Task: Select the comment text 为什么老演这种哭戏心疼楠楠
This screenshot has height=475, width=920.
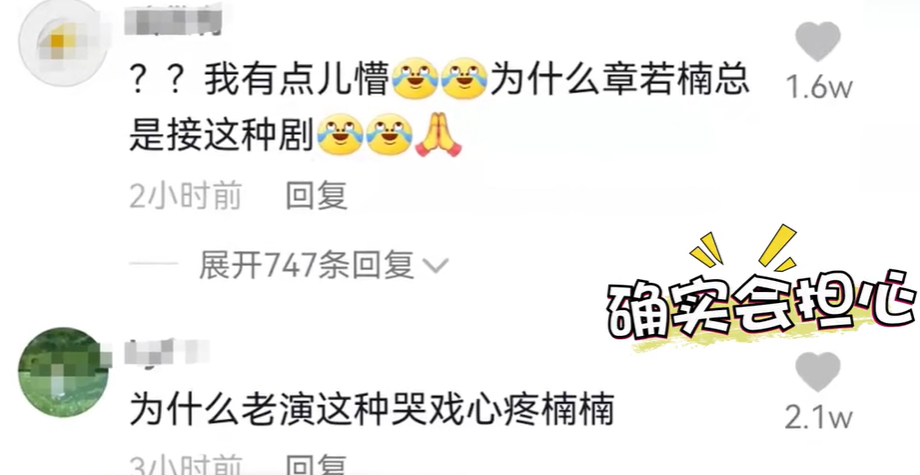Action: point(372,409)
